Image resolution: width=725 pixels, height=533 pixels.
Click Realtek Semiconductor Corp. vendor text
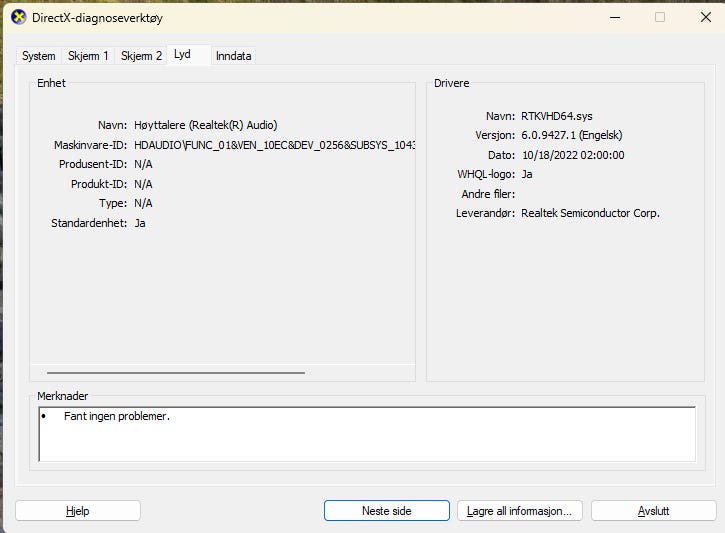[590, 213]
